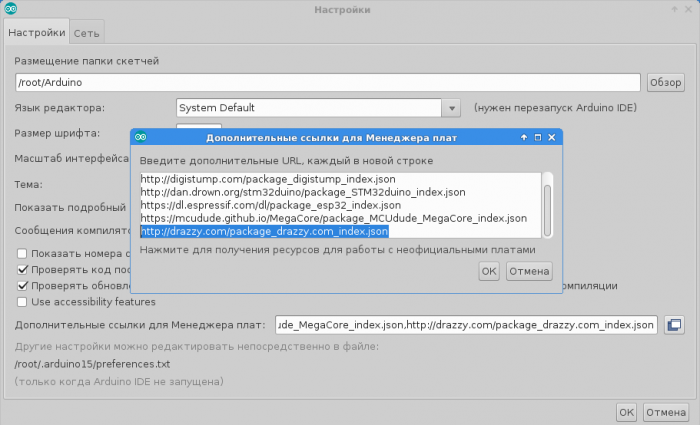Click the Обзор browse button
Image resolution: width=700 pixels, height=425 pixels.
[665, 83]
